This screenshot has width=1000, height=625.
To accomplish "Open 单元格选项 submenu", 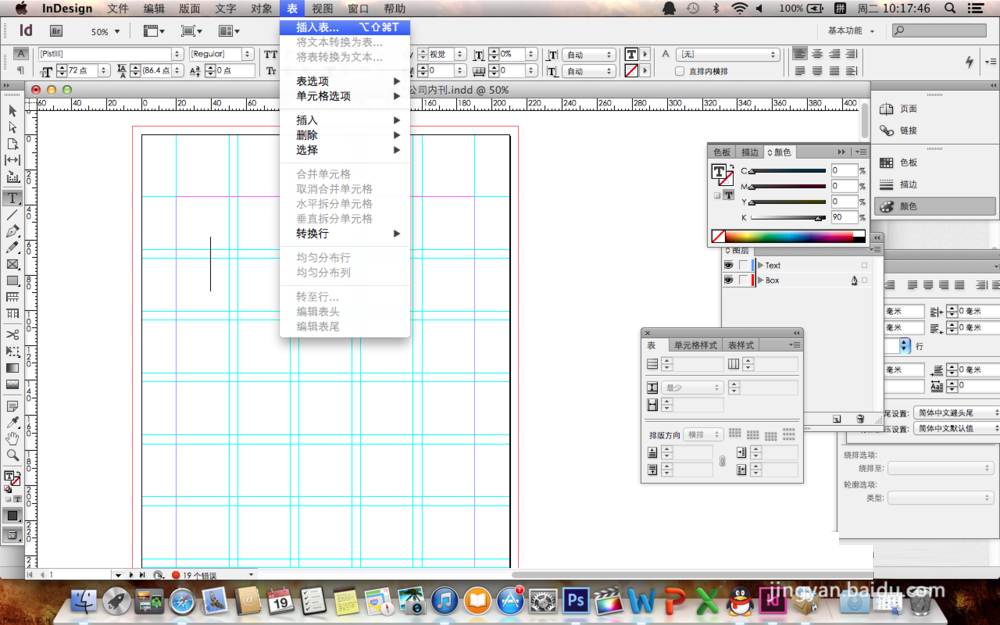I will 345,96.
